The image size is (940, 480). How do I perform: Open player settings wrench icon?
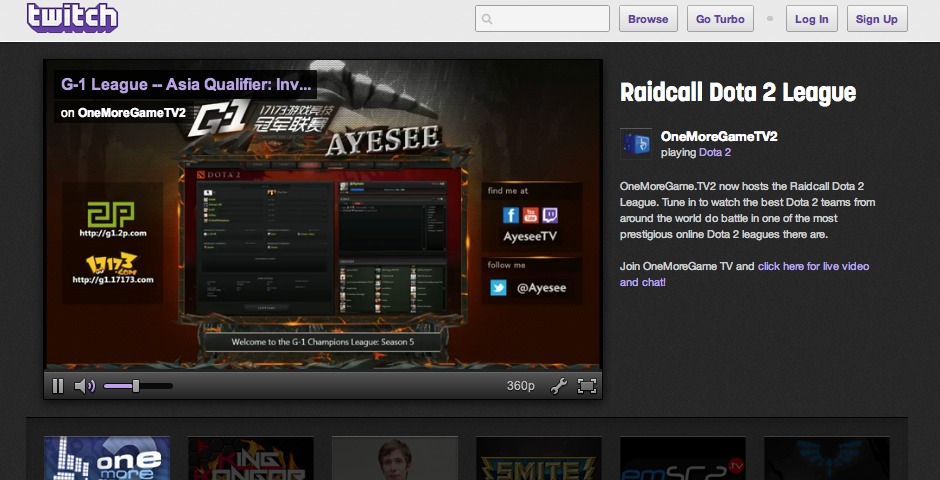(x=558, y=386)
